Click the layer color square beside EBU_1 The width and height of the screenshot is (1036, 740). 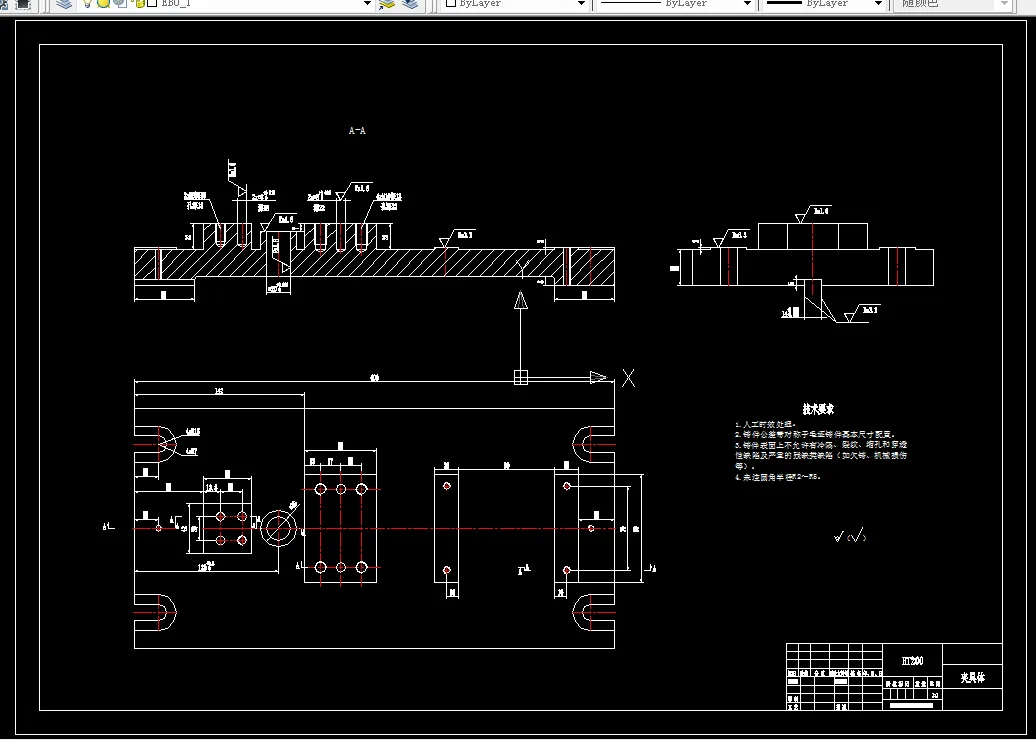[x=153, y=3]
